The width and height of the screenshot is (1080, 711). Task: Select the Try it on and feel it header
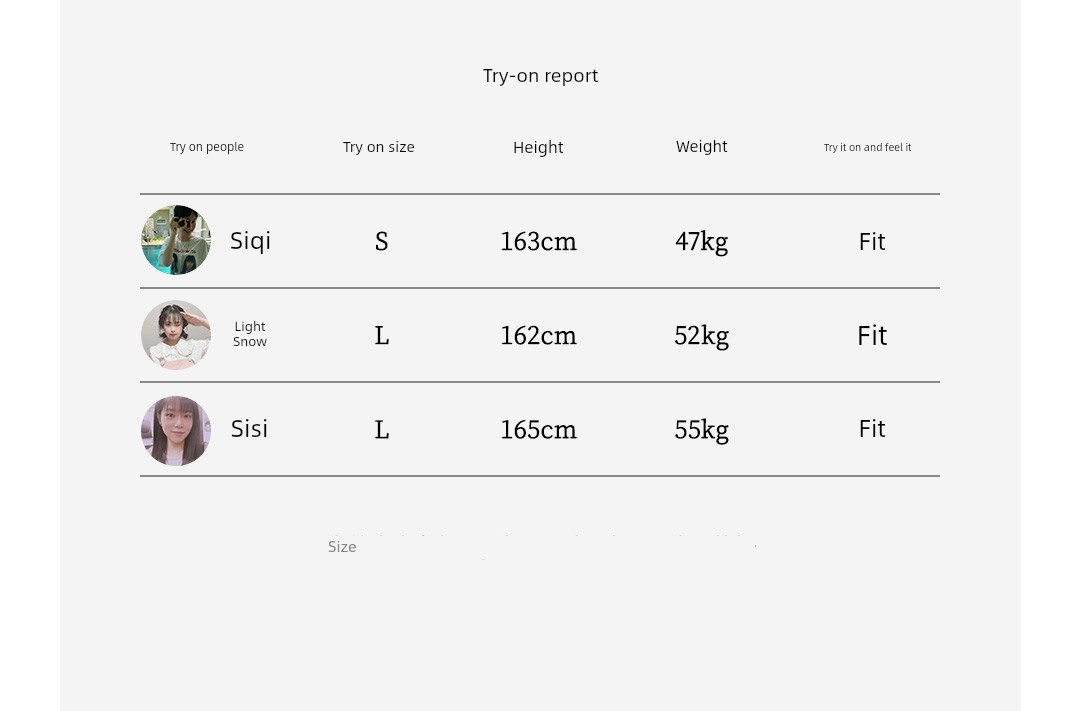click(867, 147)
